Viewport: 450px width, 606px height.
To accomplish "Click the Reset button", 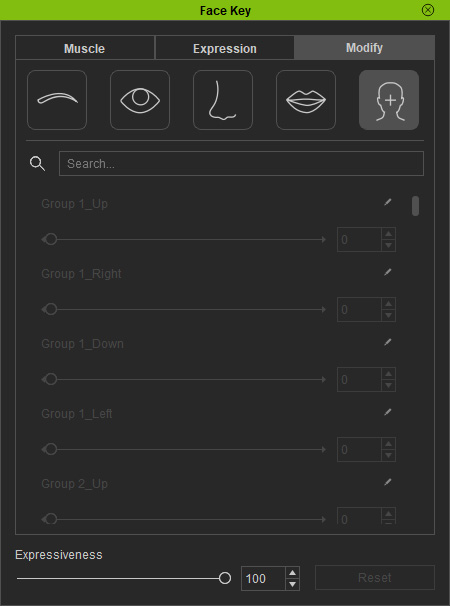I will pyautogui.click(x=375, y=578).
